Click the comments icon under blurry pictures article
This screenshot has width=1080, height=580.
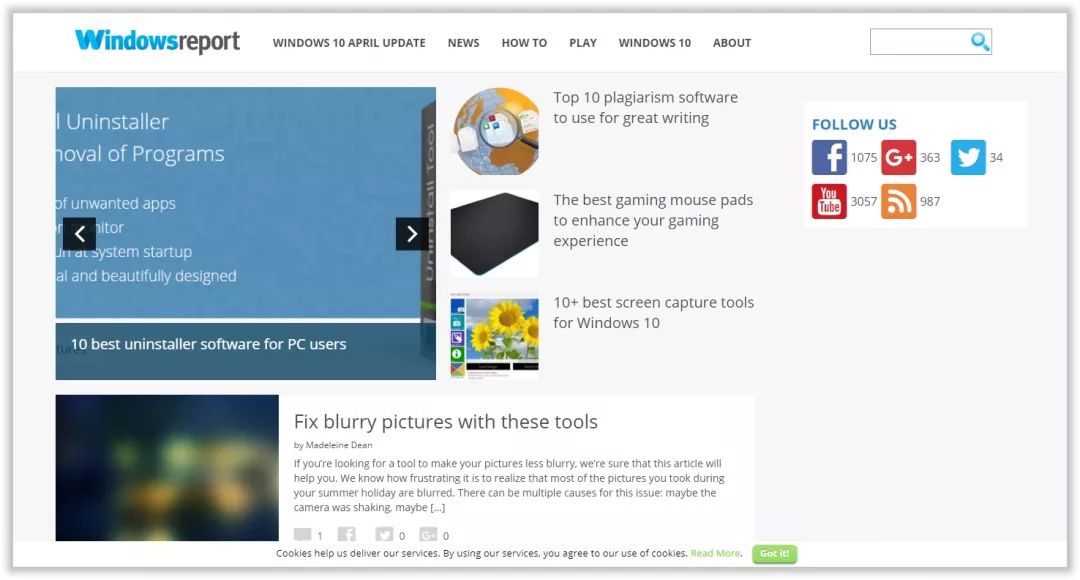(302, 535)
